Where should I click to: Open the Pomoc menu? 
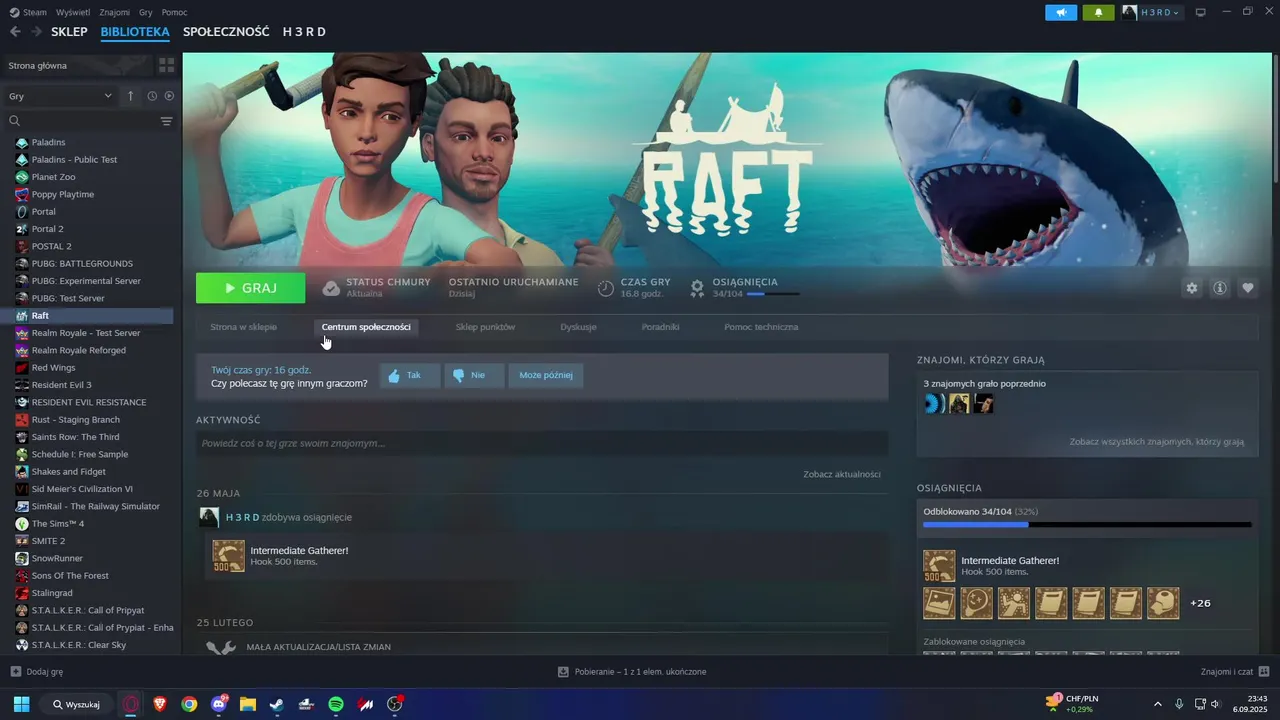point(174,12)
